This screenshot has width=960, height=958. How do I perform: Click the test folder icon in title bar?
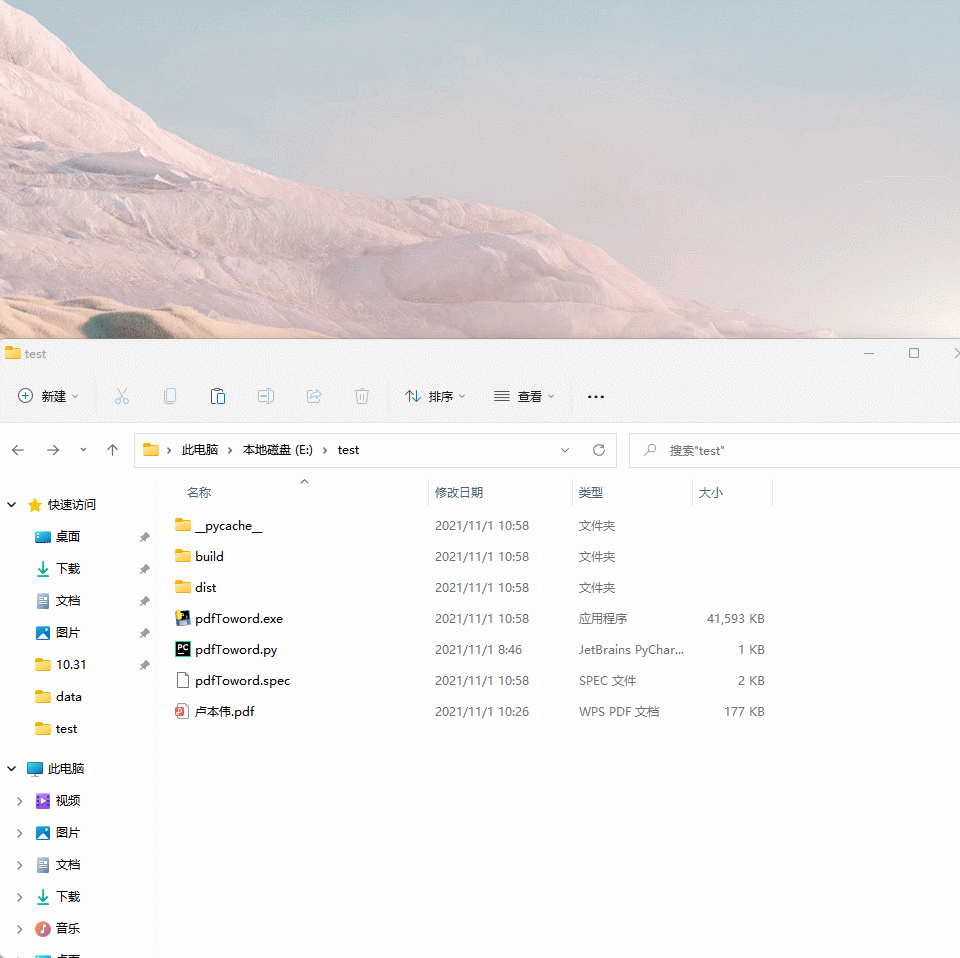click(13, 353)
